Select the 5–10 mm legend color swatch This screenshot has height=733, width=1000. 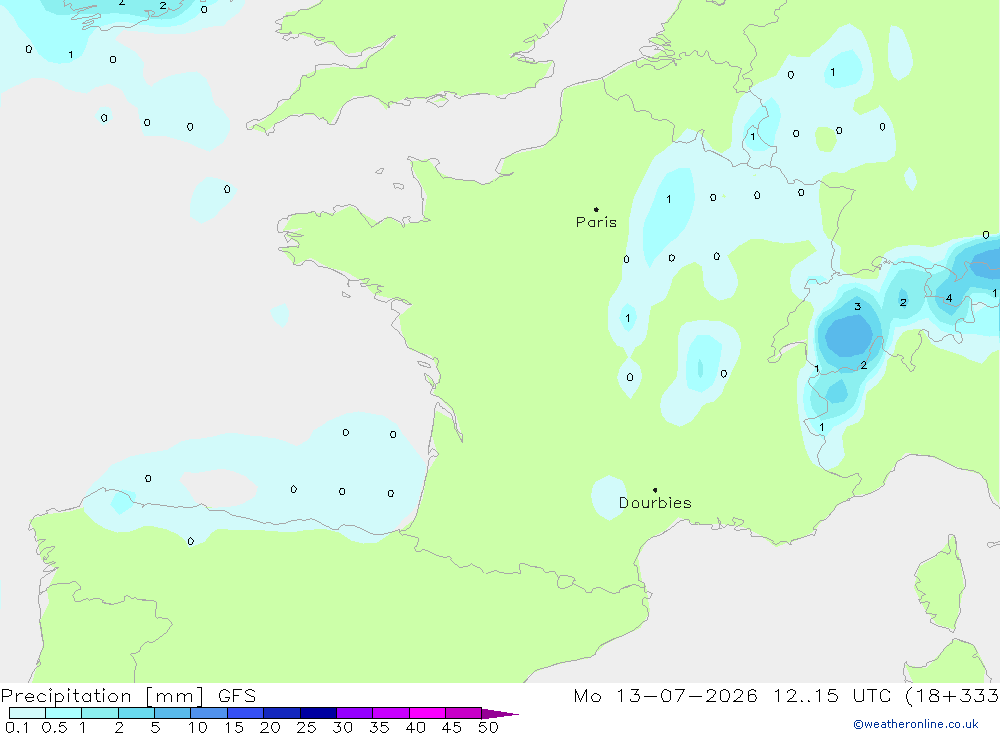172,713
